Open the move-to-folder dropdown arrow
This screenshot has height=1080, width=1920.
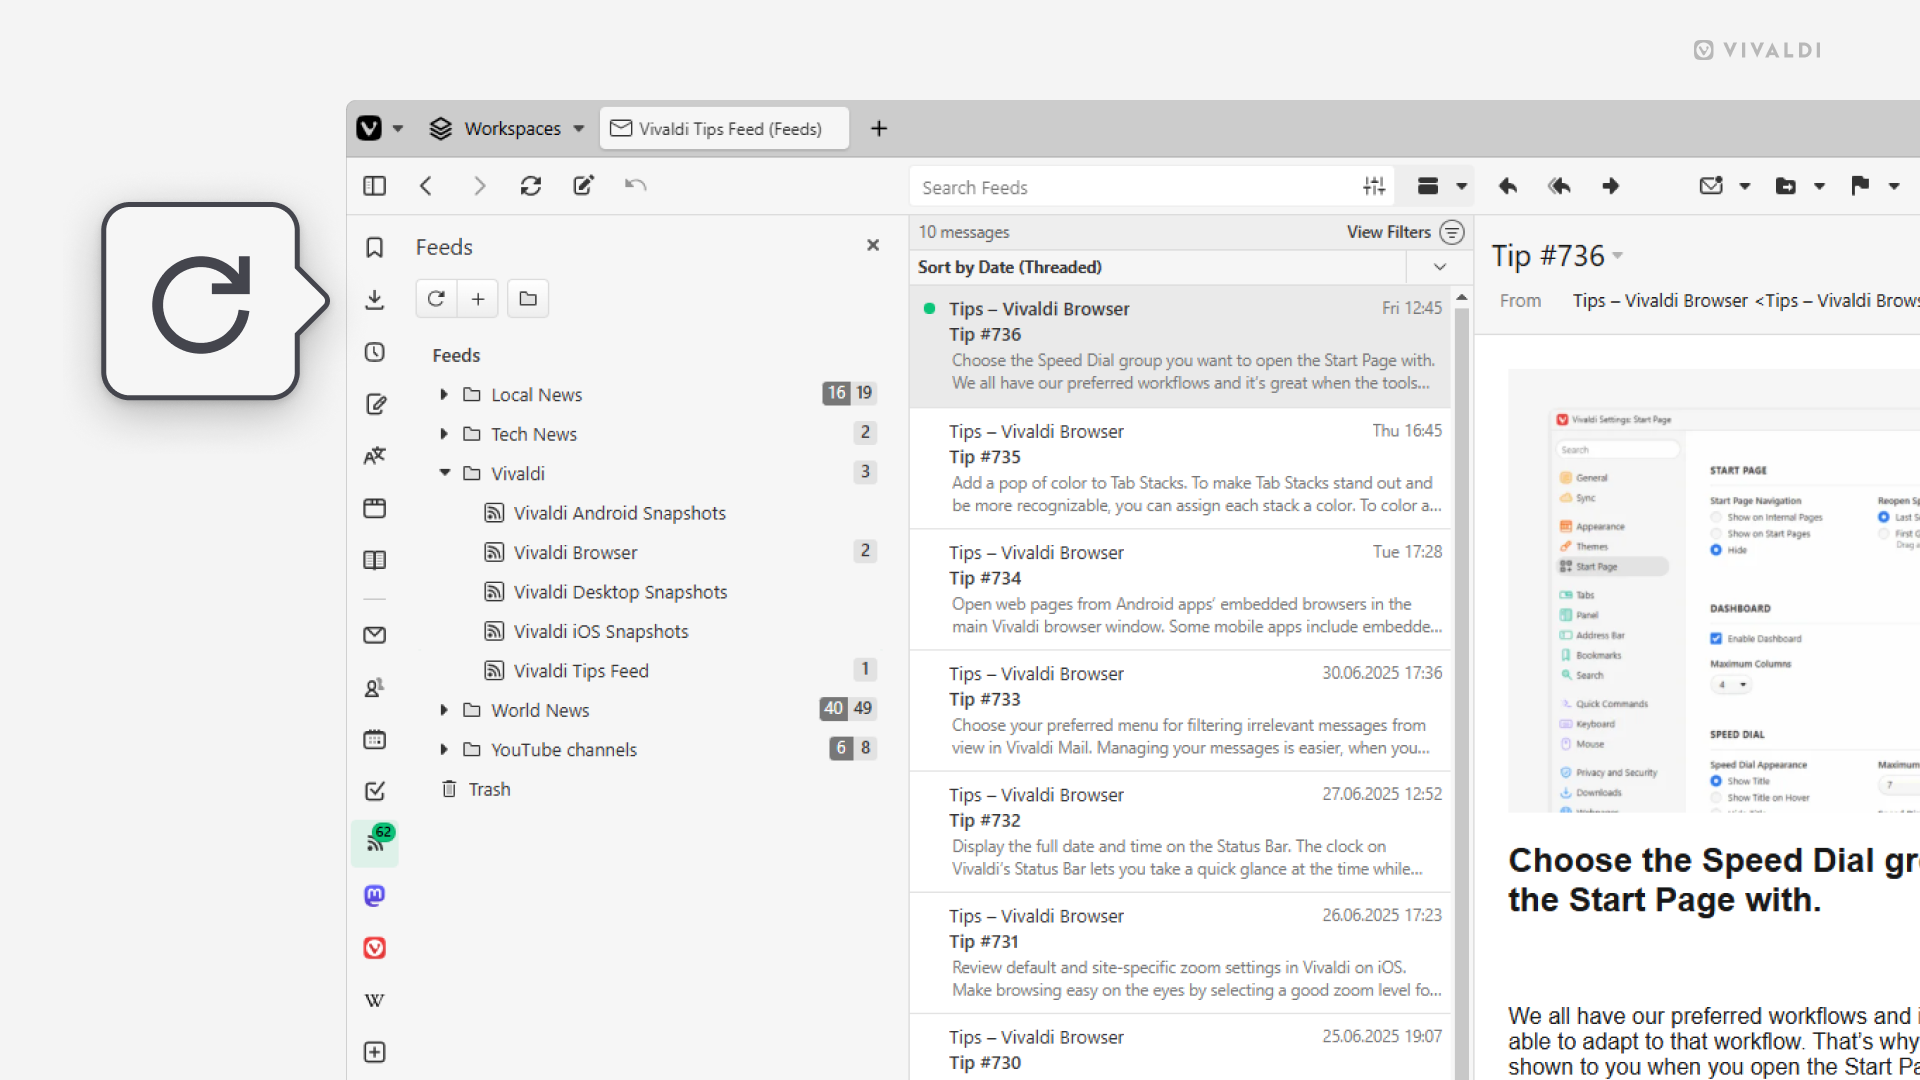click(1819, 186)
